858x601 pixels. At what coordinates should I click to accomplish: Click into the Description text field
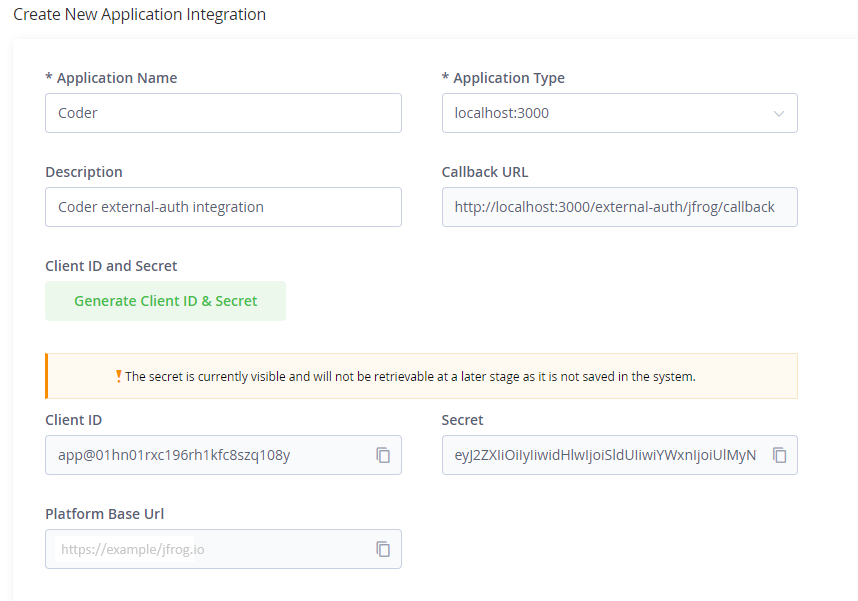pos(223,207)
